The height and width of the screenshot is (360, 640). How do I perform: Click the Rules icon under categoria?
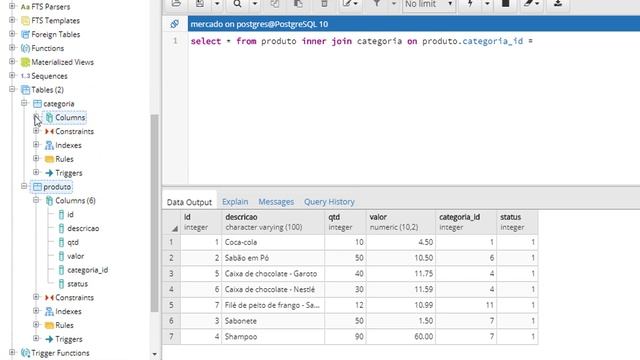click(x=49, y=159)
